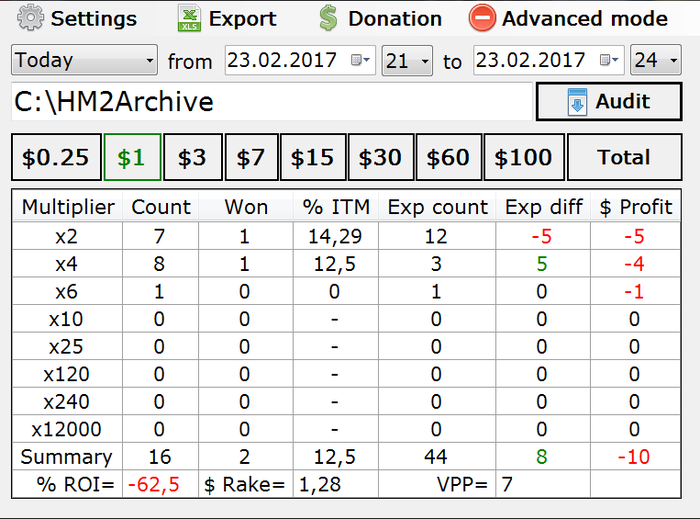Click the x2 Exp count value 12

436,237
